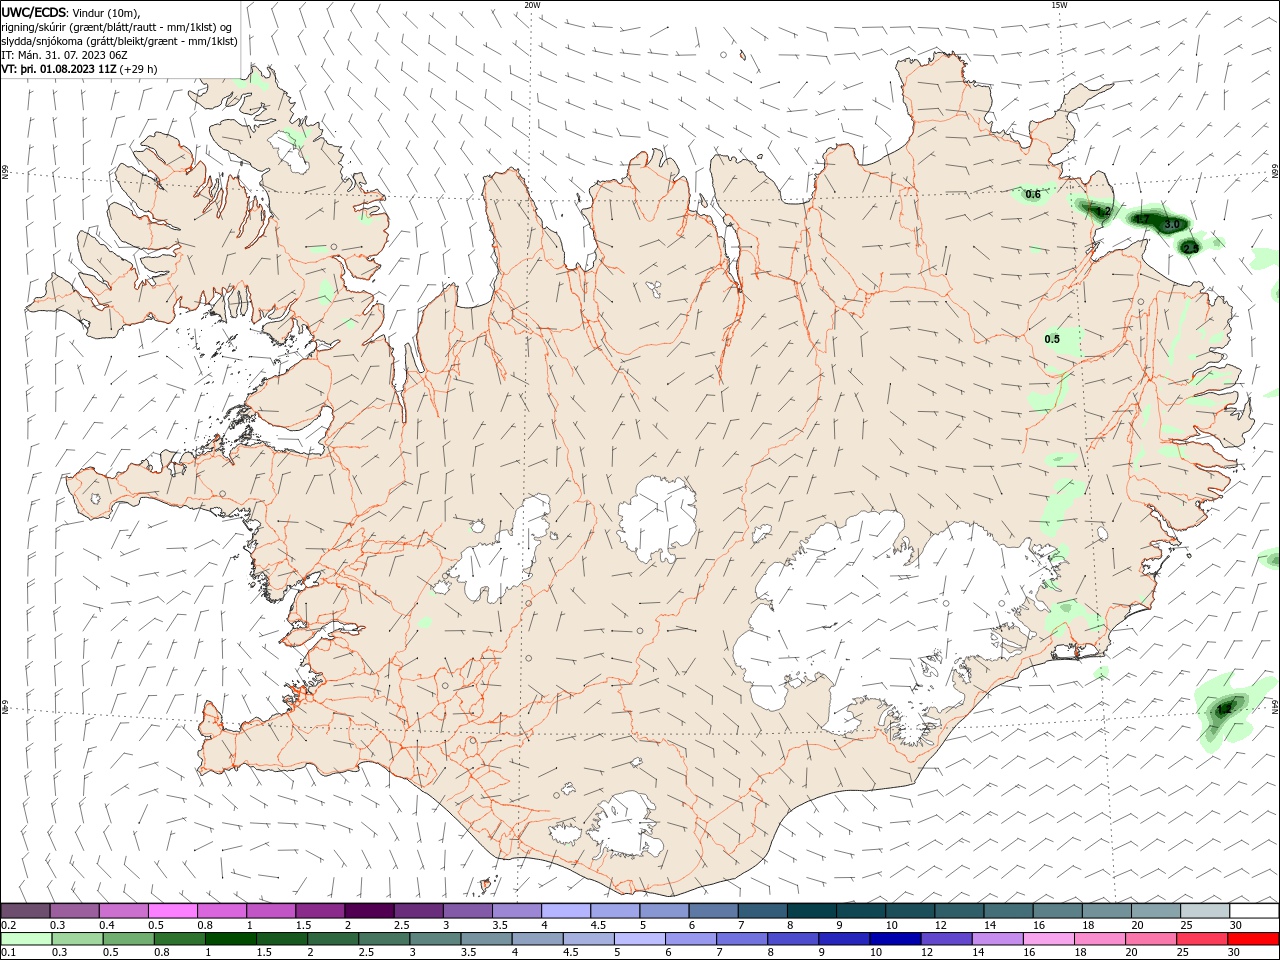
Task: Click the 3.0 rainfall value on the map
Action: [1172, 224]
